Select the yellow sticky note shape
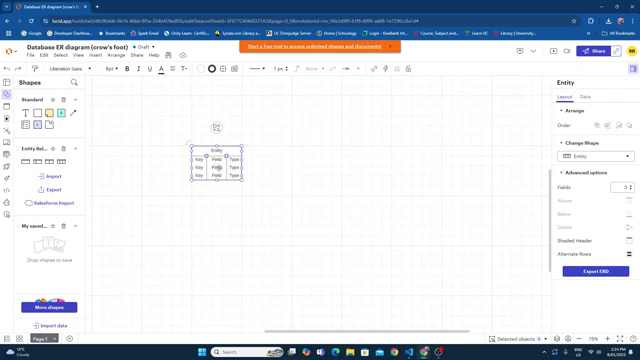The width and height of the screenshot is (640, 360). click(49, 113)
